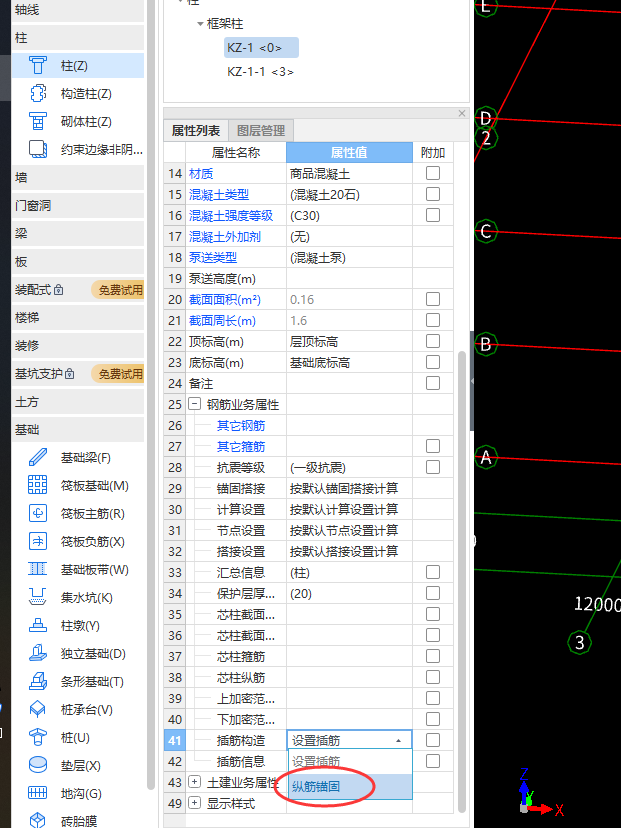Select the 垫层(X) icon

37,765
